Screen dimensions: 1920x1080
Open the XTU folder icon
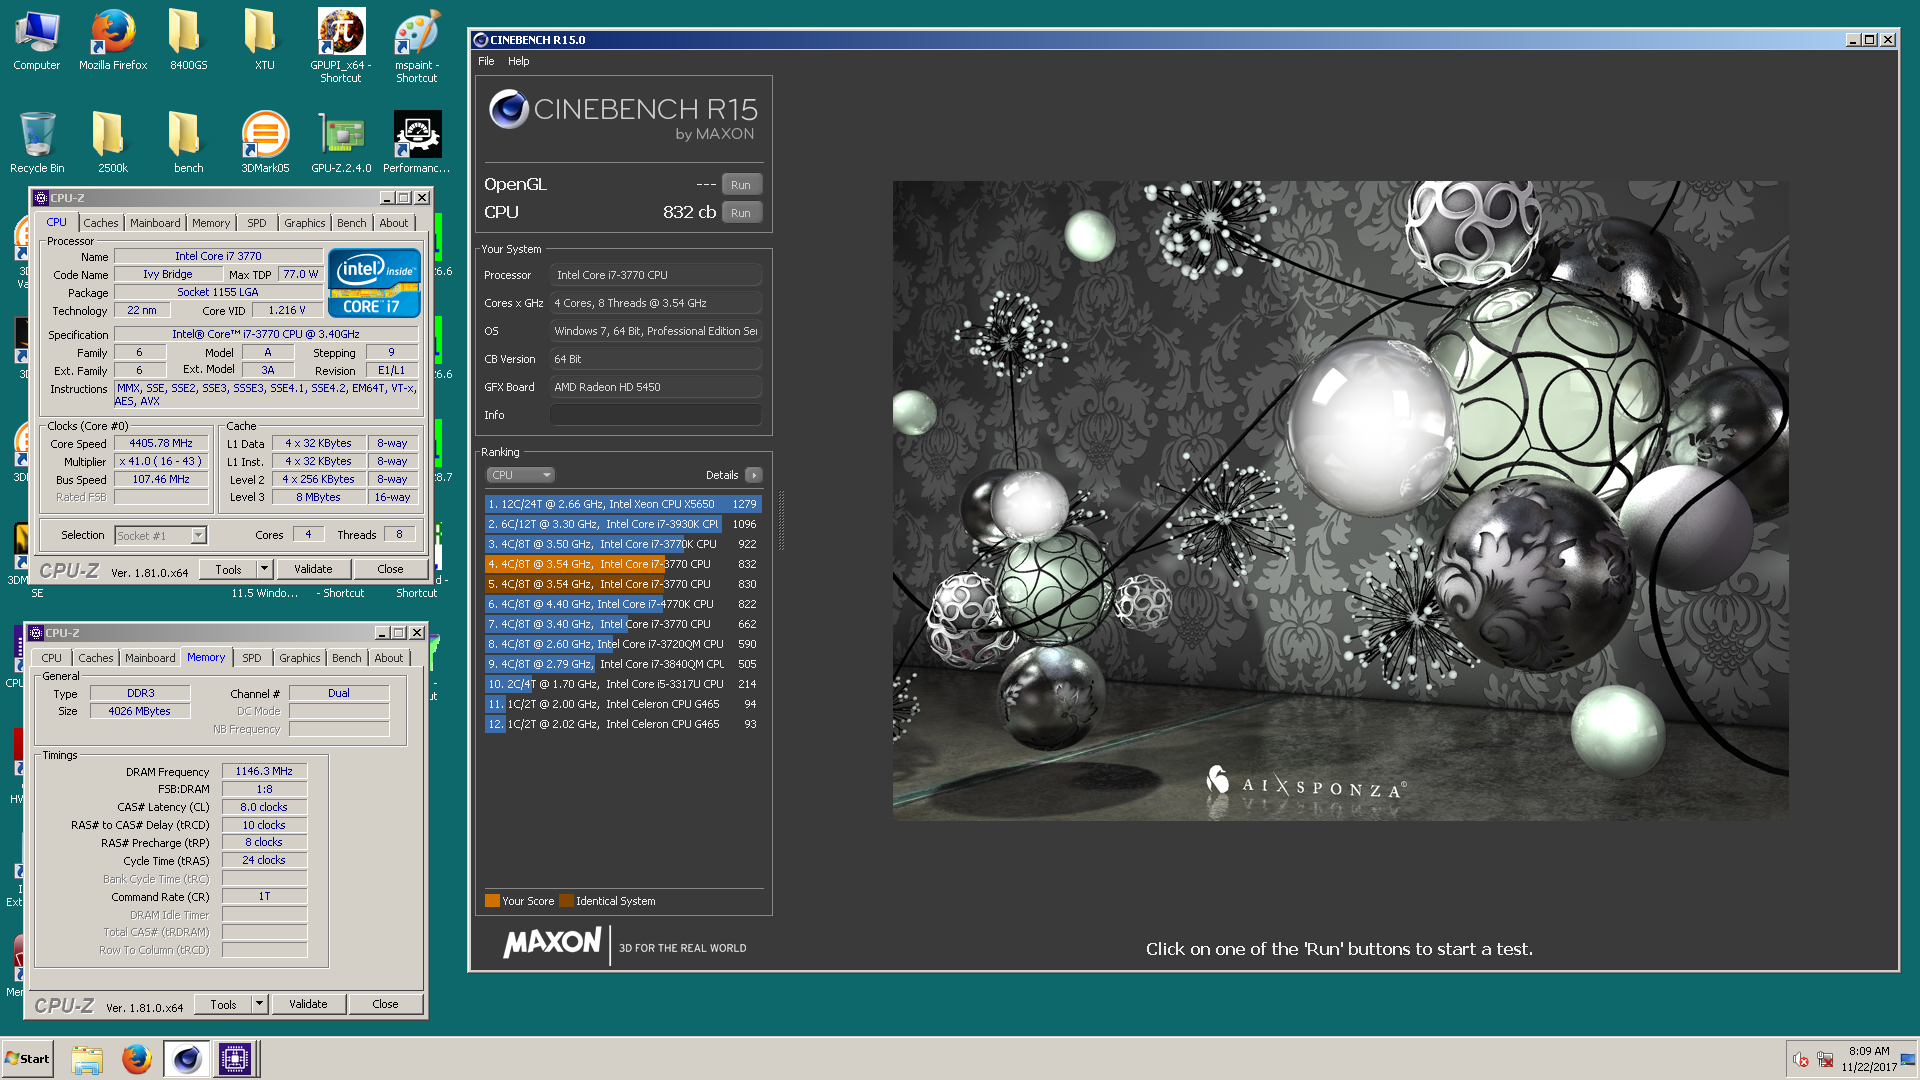pyautogui.click(x=264, y=40)
